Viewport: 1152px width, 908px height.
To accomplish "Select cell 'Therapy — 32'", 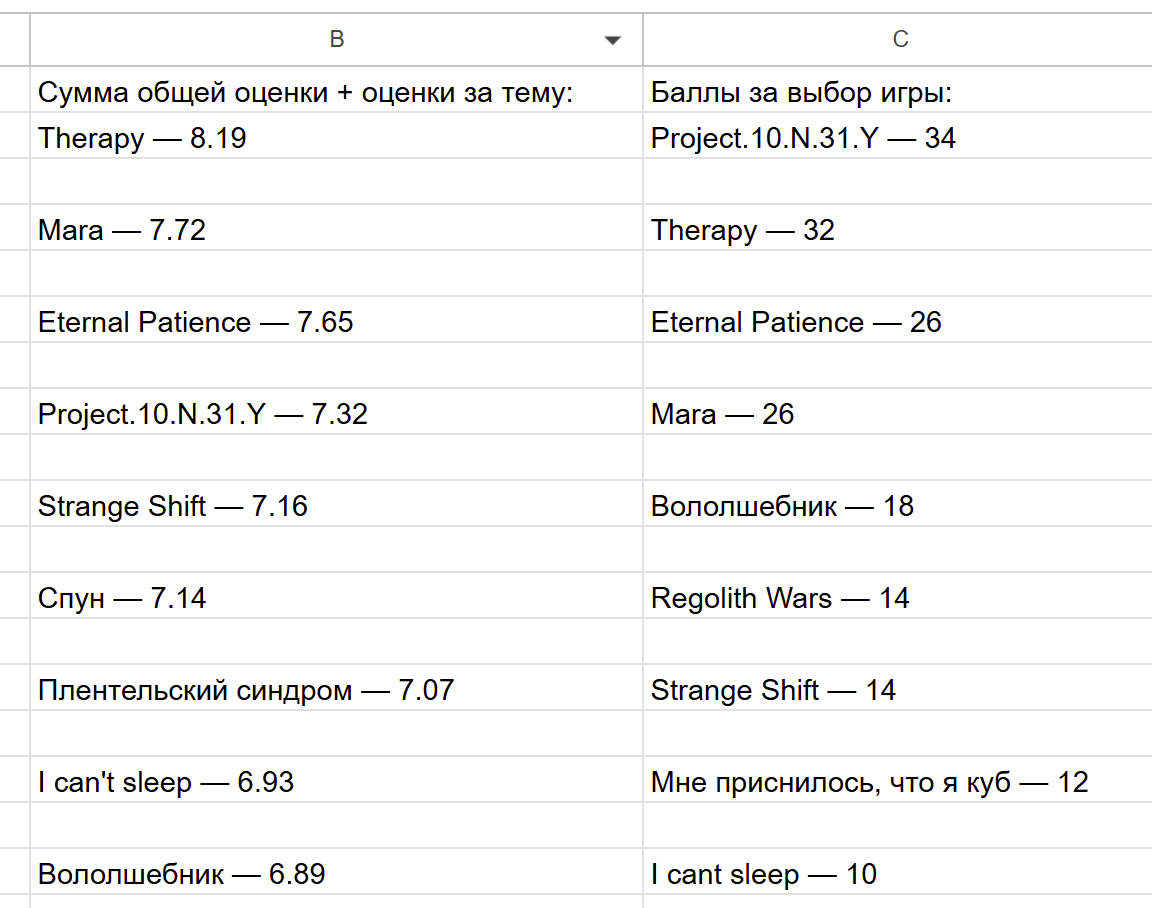I will coord(898,228).
